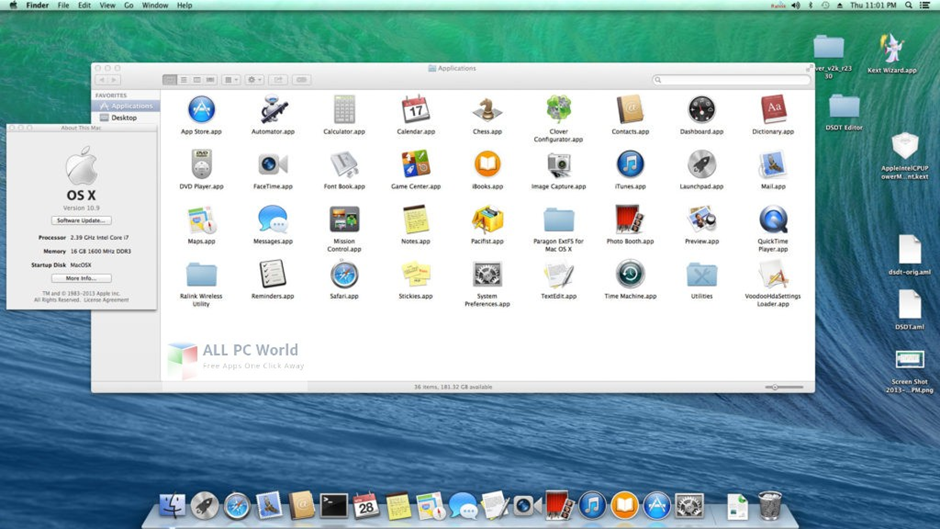Select Preview.app icon
Image resolution: width=940 pixels, height=529 pixels.
(x=701, y=220)
